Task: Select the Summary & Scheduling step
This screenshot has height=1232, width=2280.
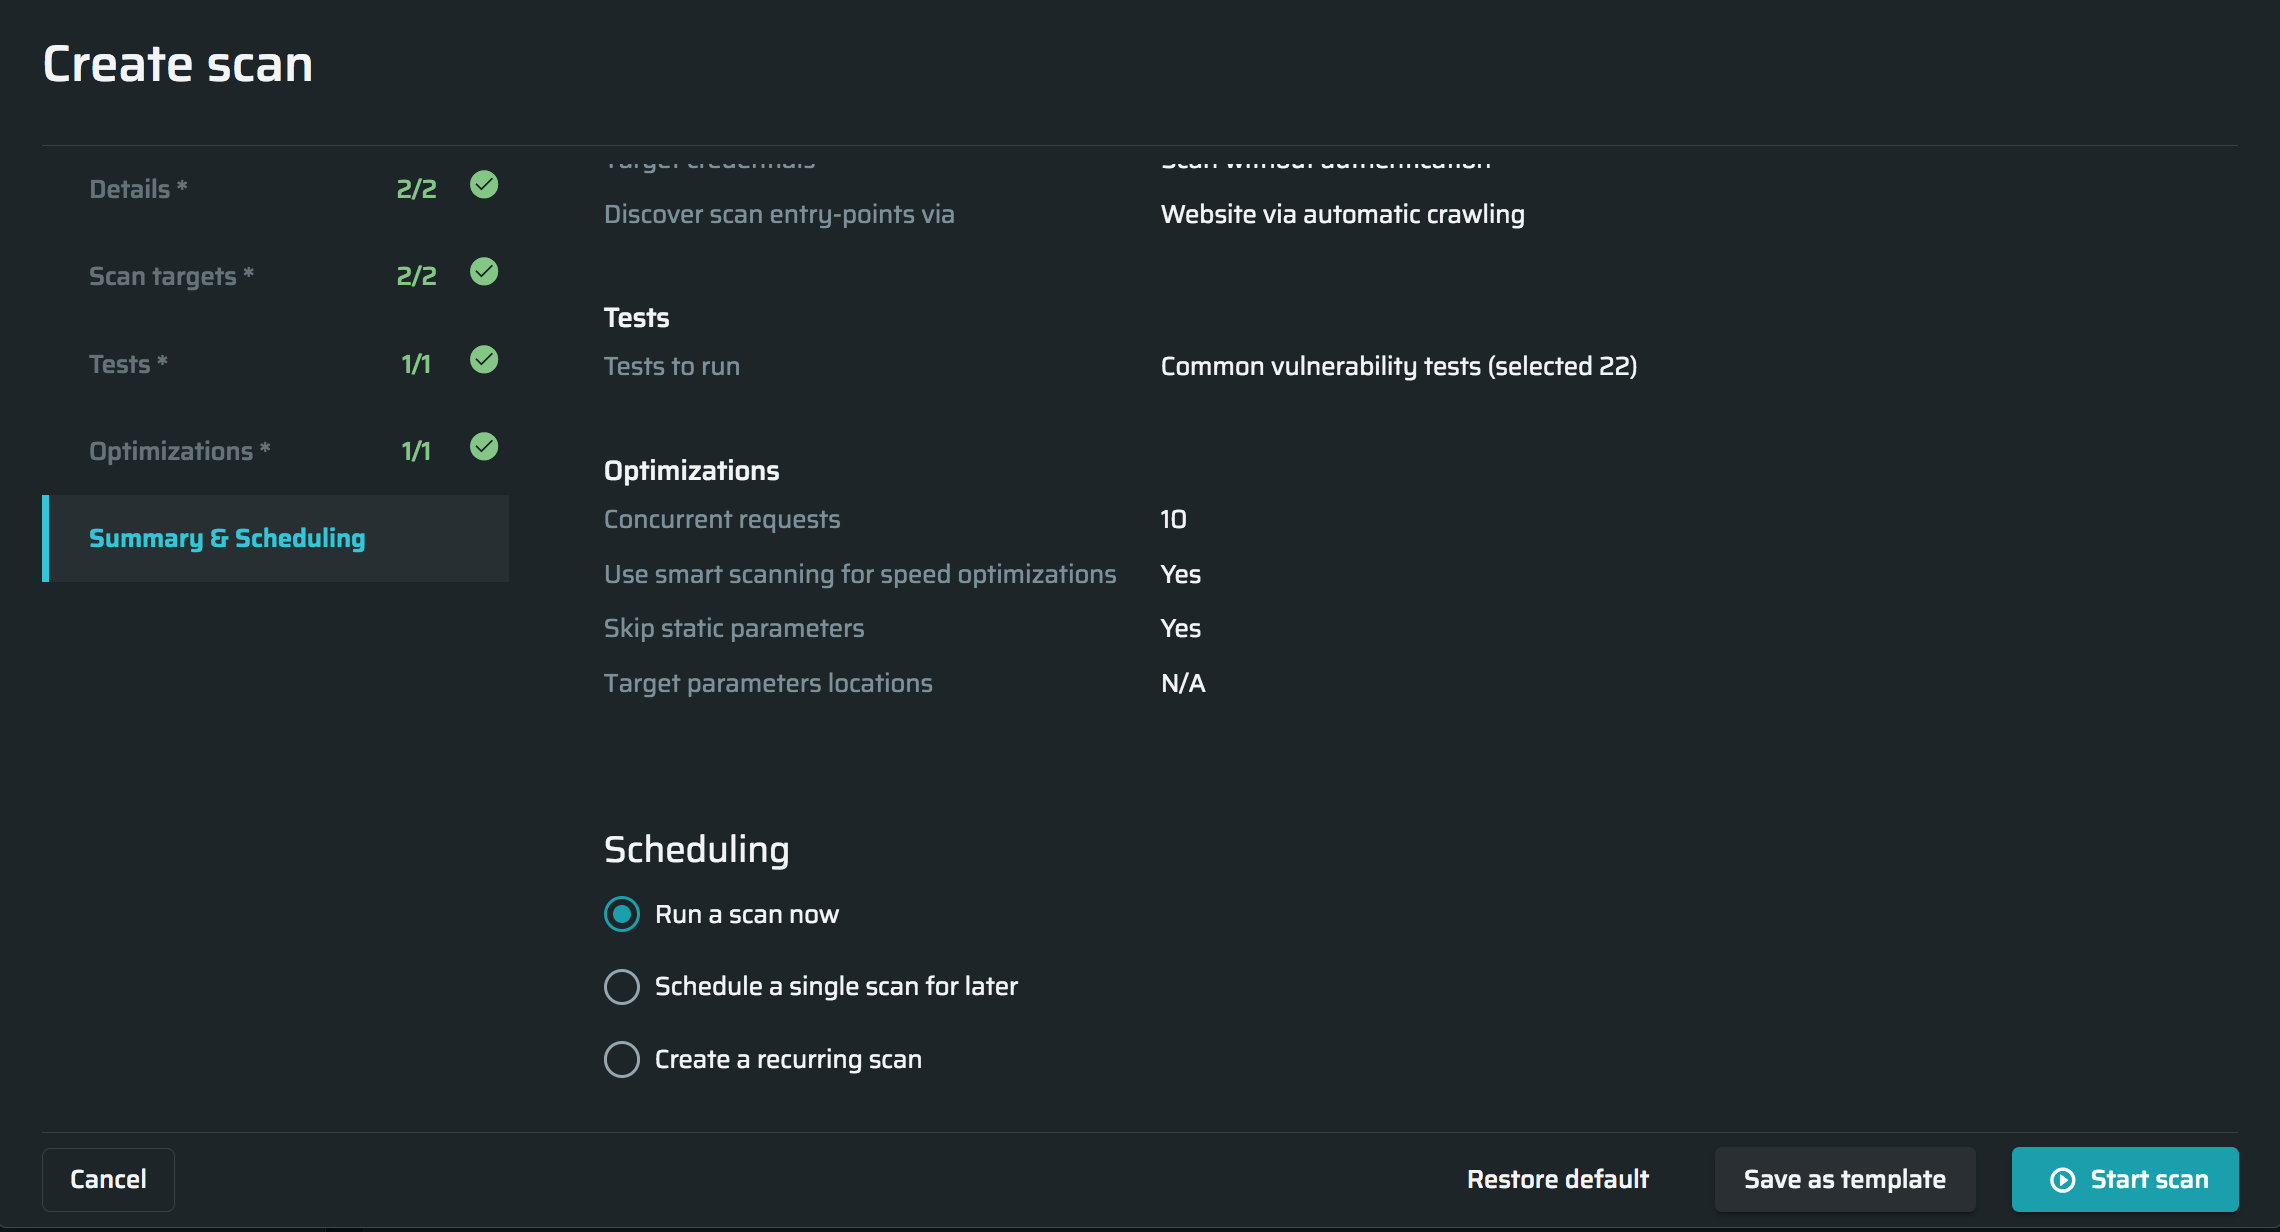Action: 227,538
